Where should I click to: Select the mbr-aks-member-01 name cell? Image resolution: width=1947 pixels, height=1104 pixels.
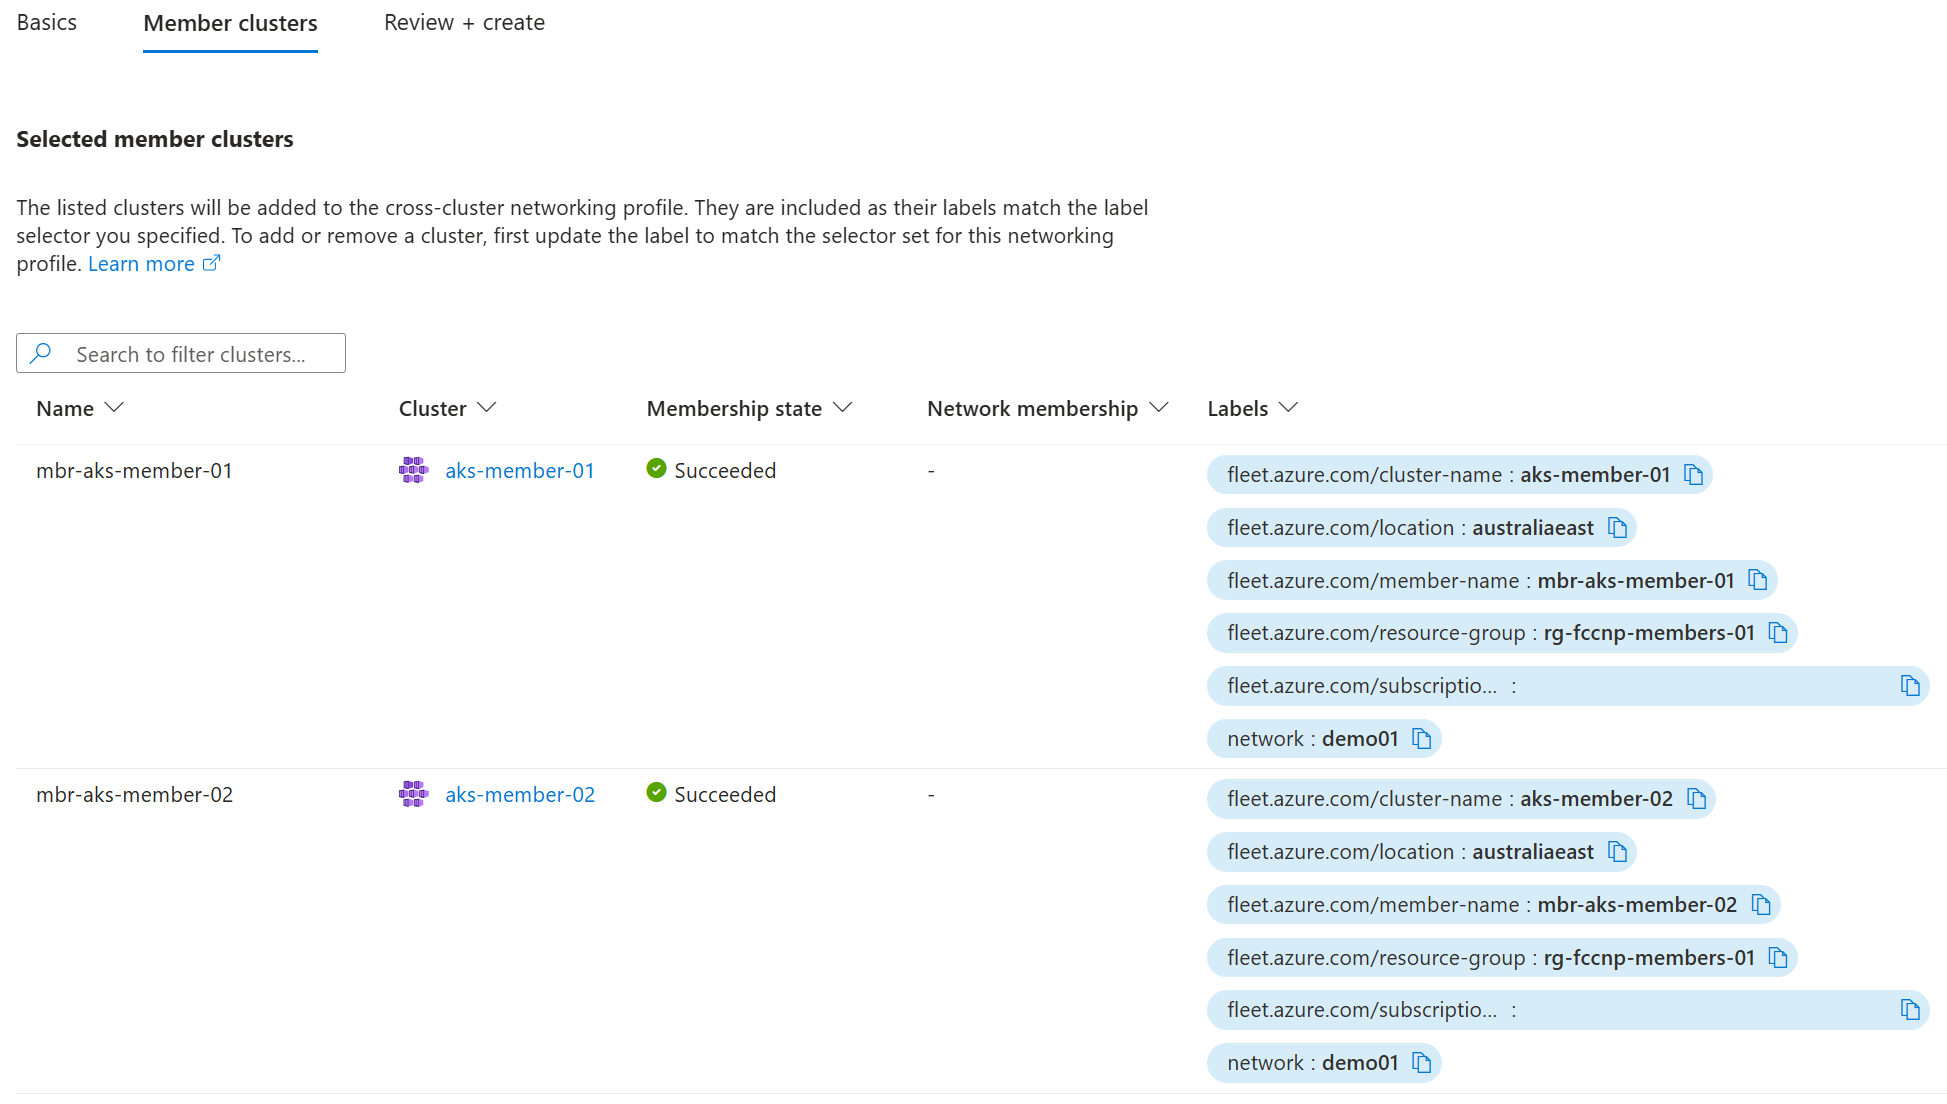point(134,470)
